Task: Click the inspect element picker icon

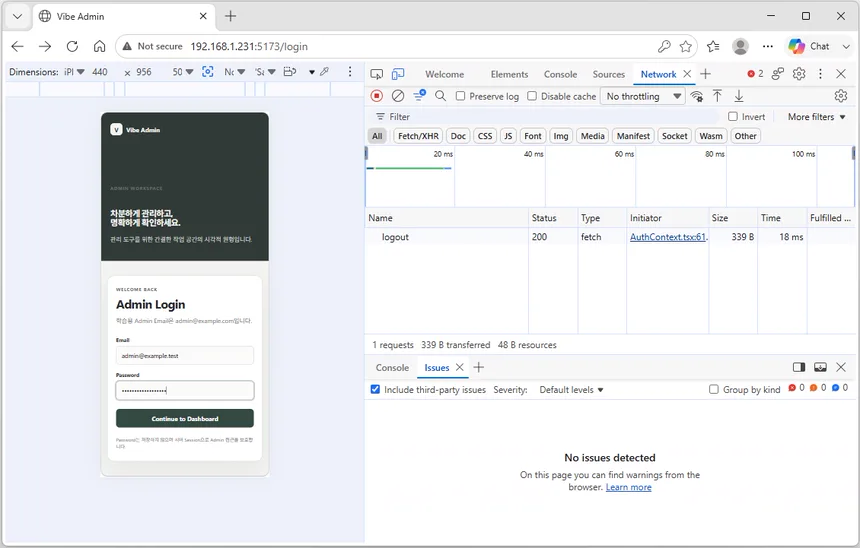Action: 377,74
